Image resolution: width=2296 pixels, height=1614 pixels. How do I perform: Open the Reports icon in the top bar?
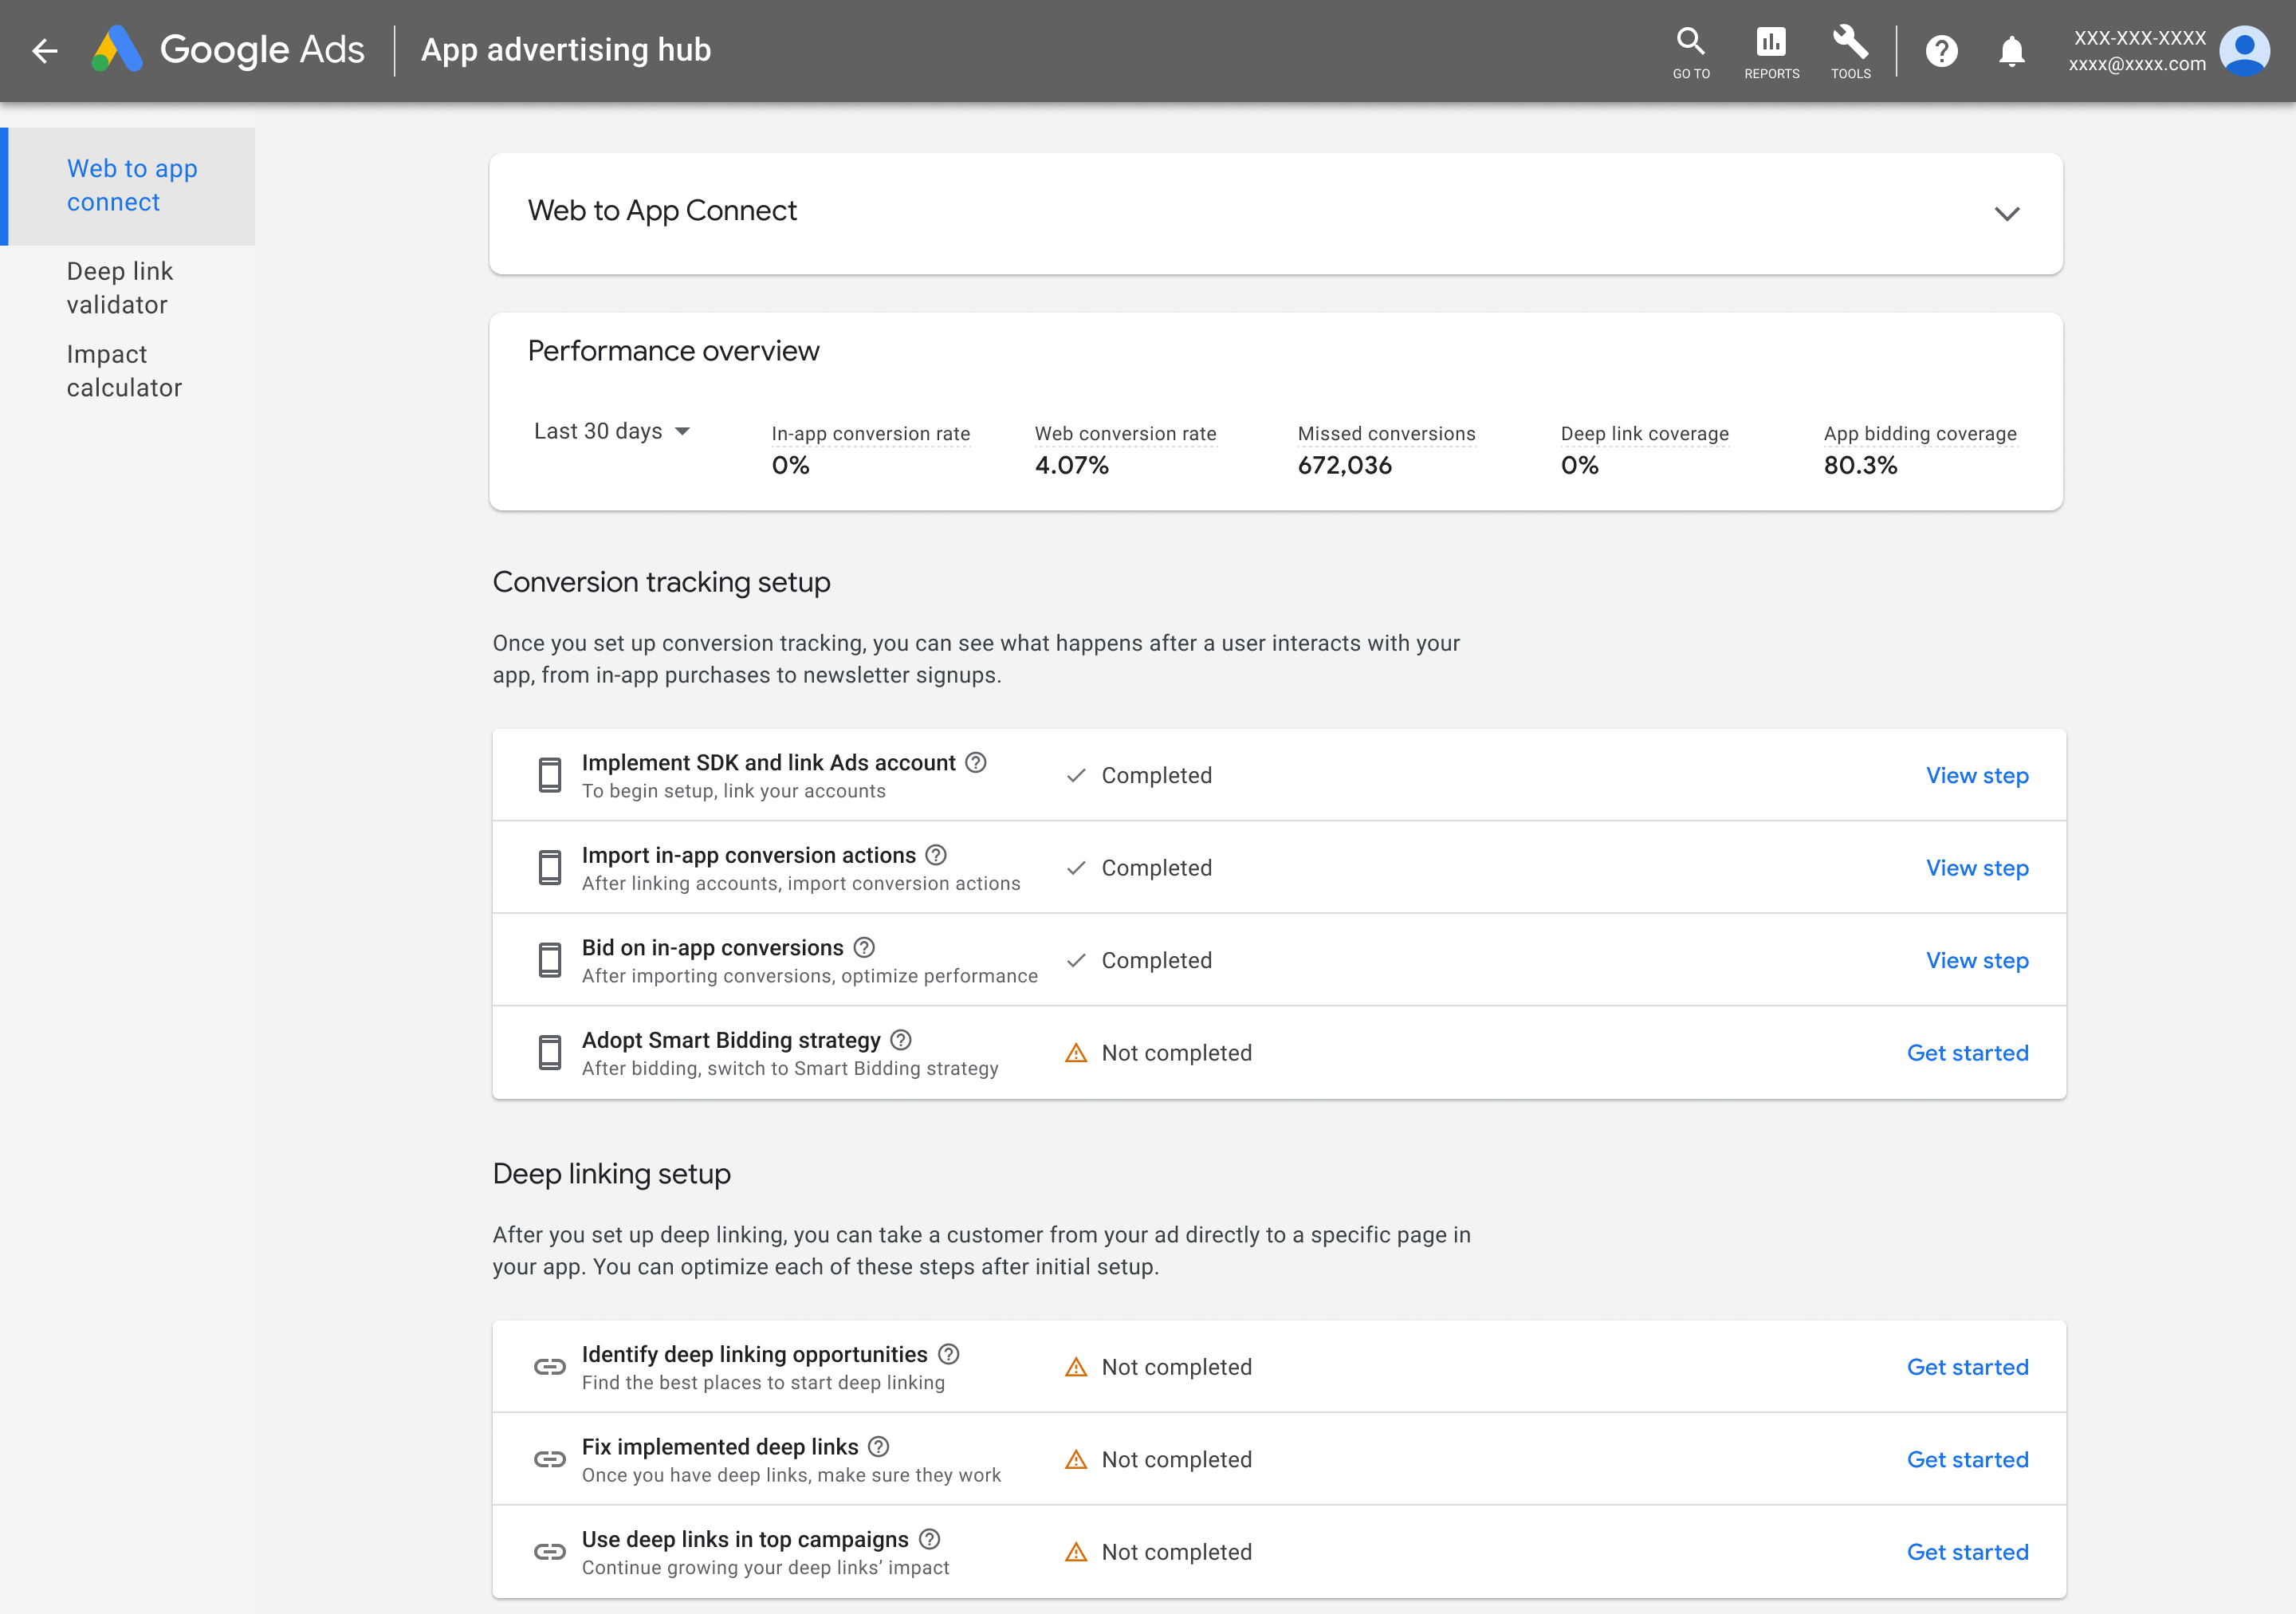(1771, 42)
